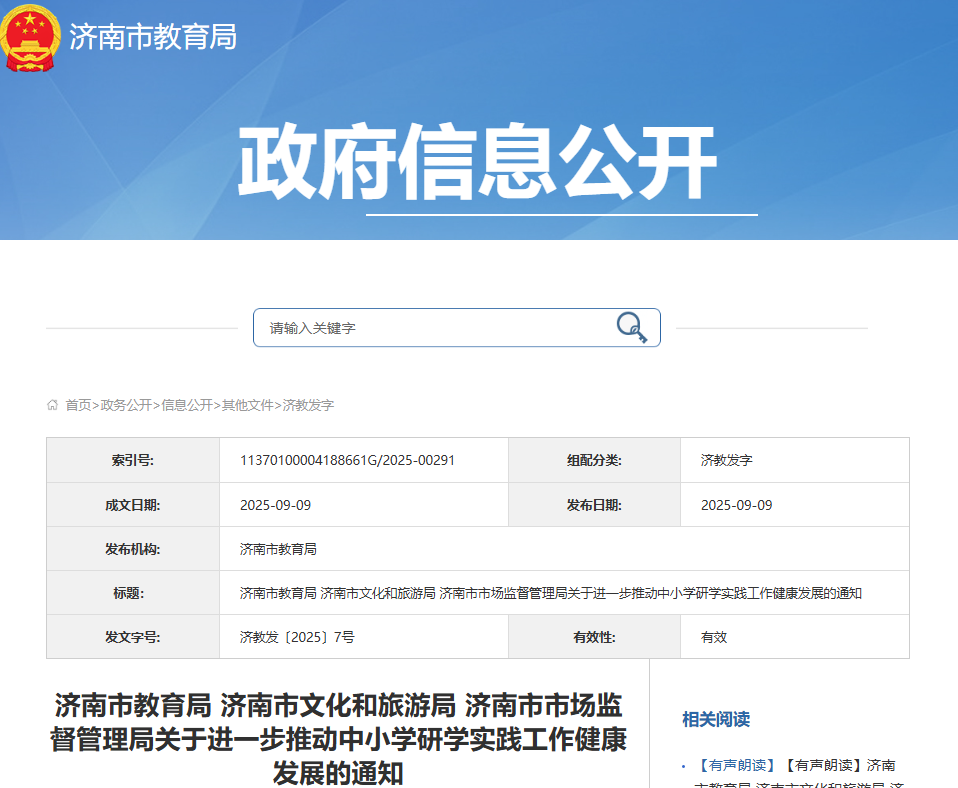This screenshot has height=788, width=958.
Task: Focus the 请输入关键字 search field
Action: pyautogui.click(x=430, y=328)
